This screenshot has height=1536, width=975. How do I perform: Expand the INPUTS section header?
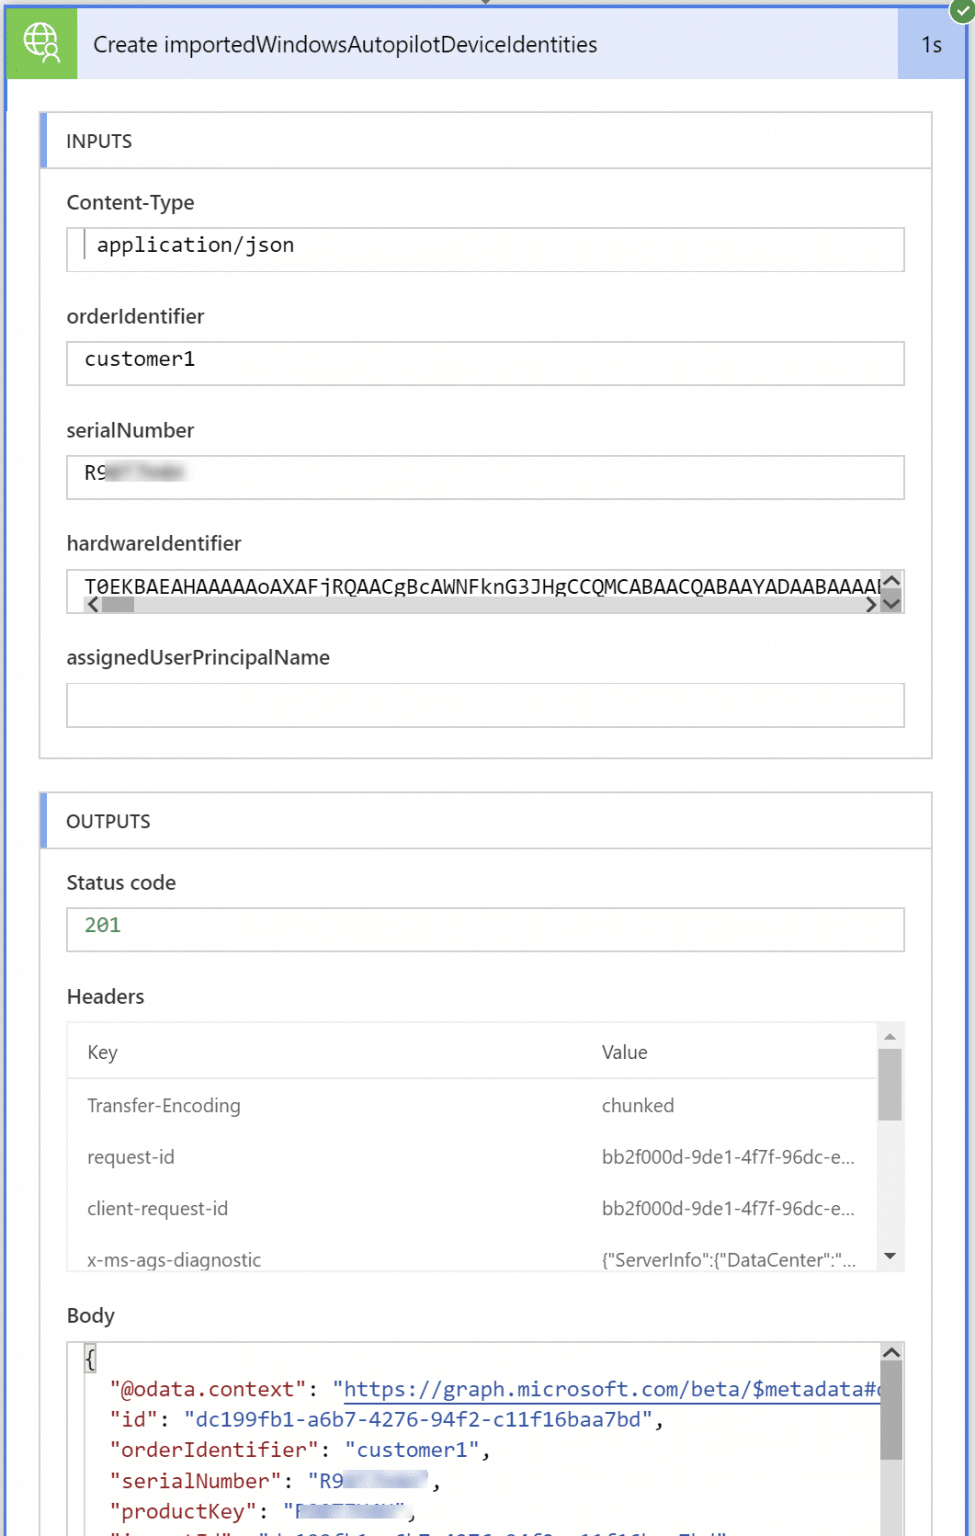tap(99, 141)
